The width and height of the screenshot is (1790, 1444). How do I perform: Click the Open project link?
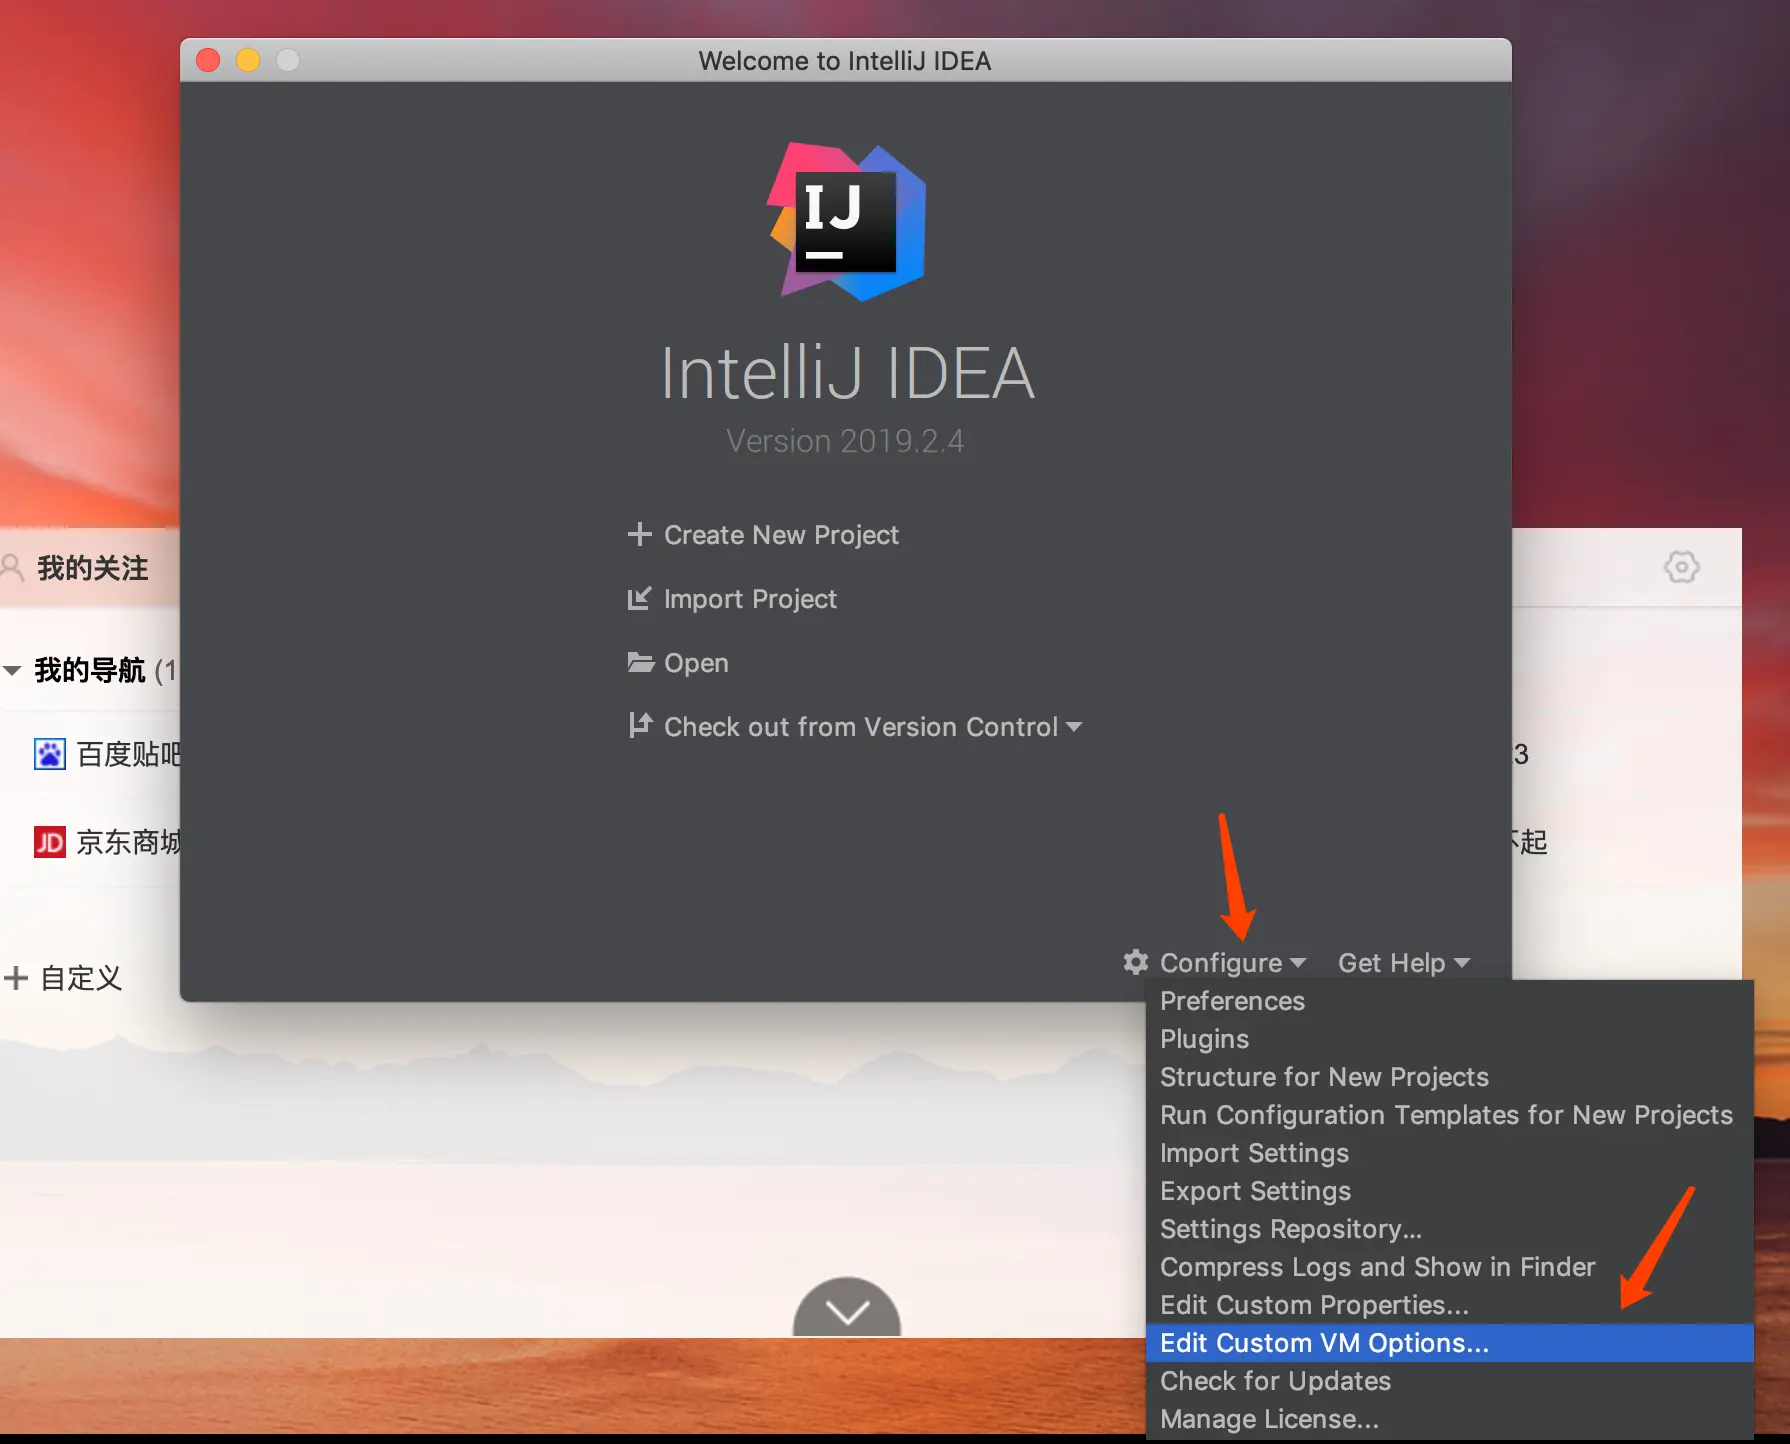pos(696,663)
